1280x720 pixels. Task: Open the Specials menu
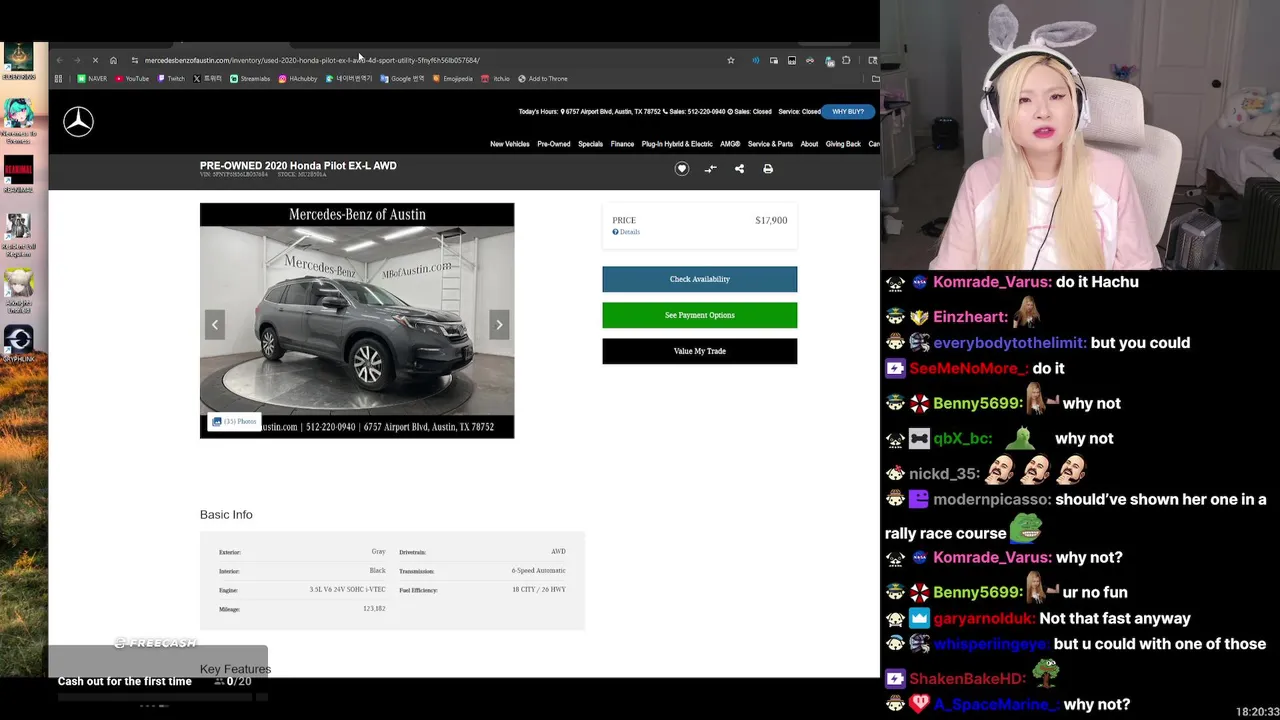click(590, 144)
